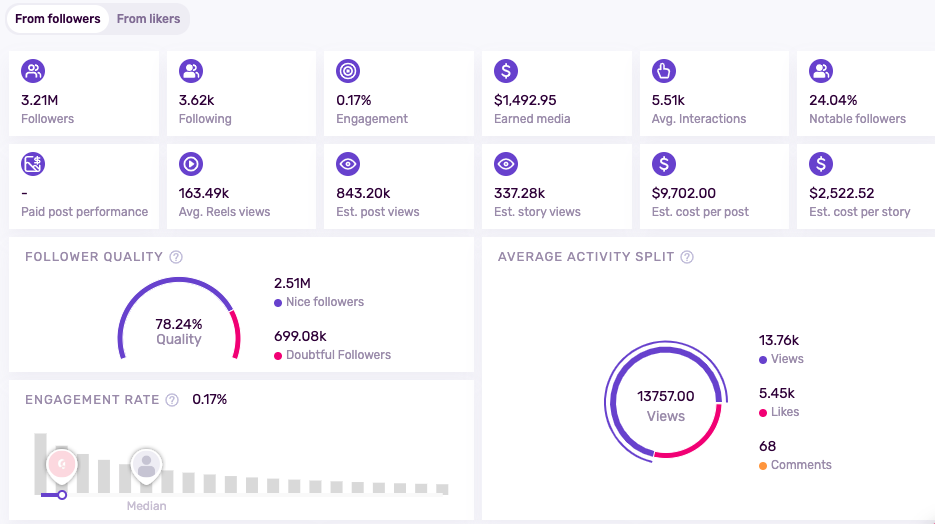
Task: Click the Following user icon
Action: (x=191, y=71)
